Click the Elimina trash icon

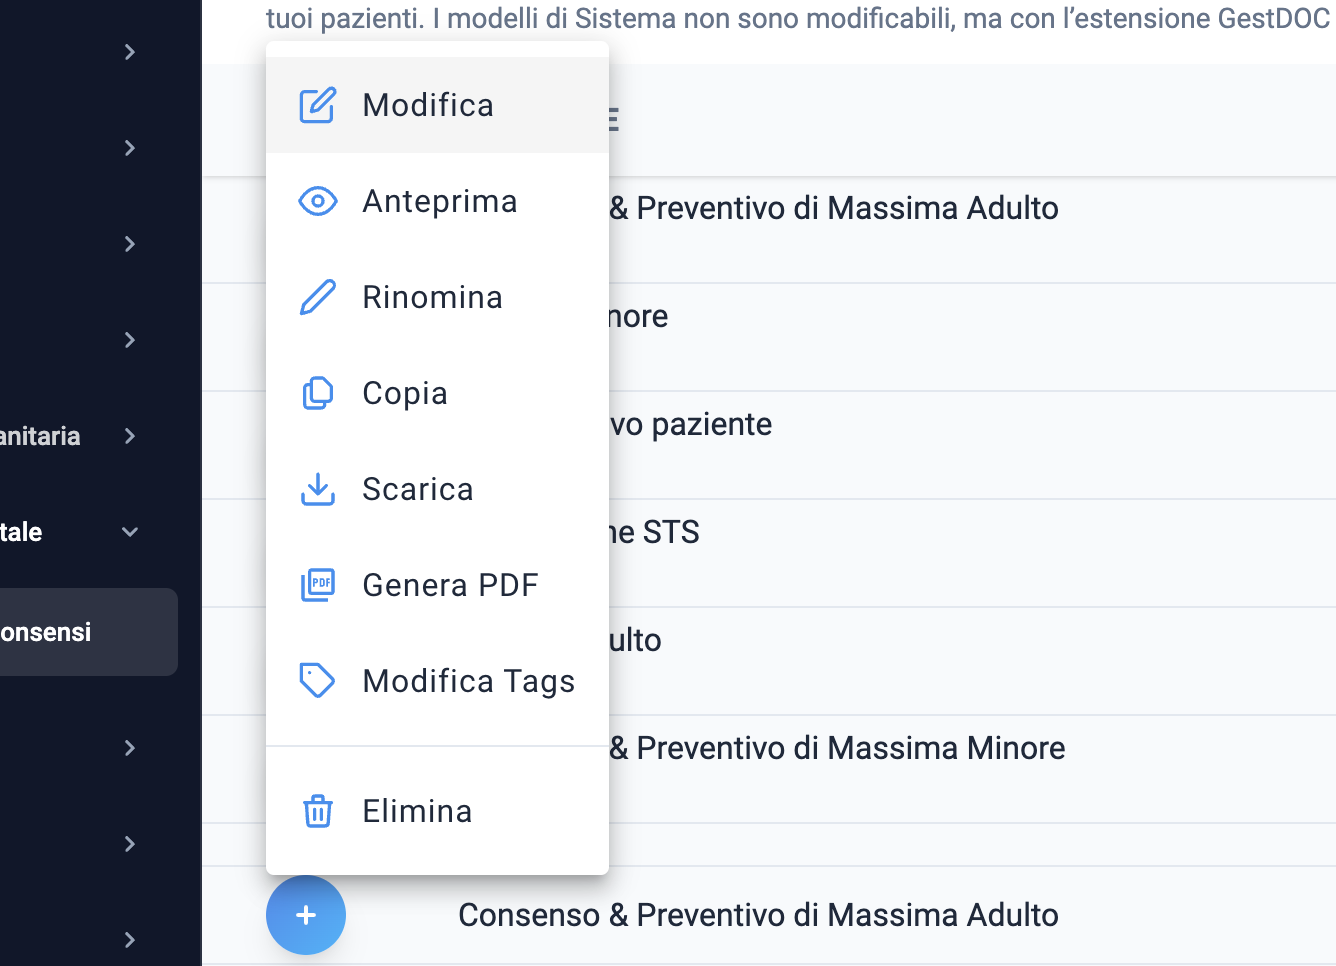[317, 811]
